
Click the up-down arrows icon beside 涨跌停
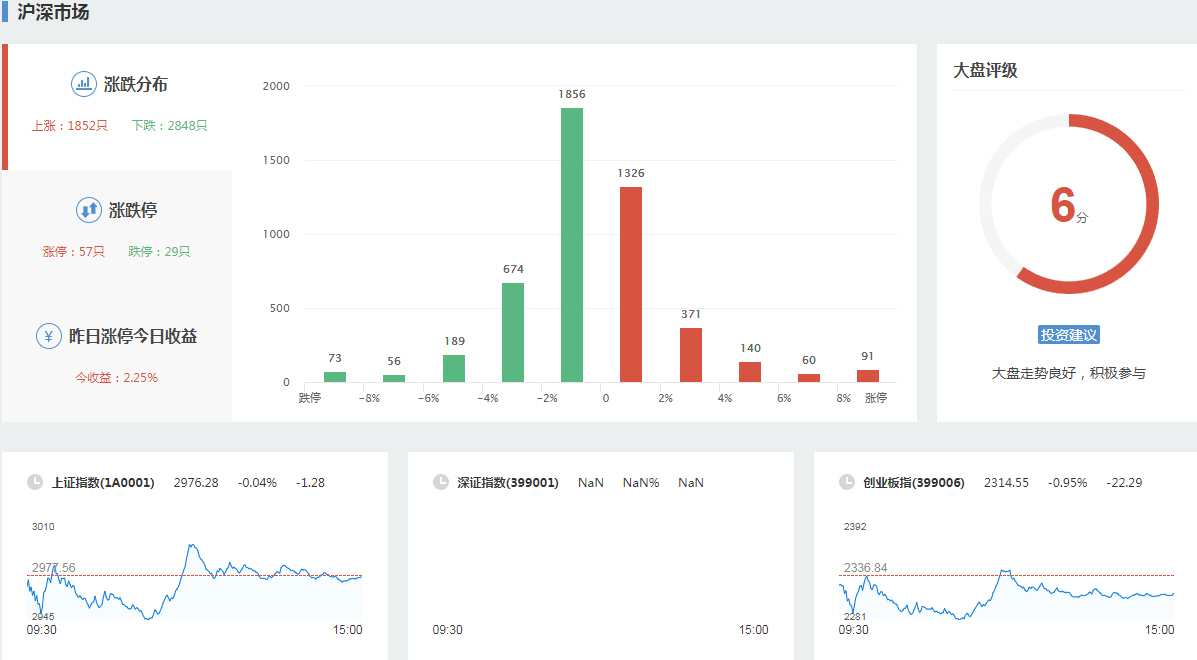click(89, 211)
